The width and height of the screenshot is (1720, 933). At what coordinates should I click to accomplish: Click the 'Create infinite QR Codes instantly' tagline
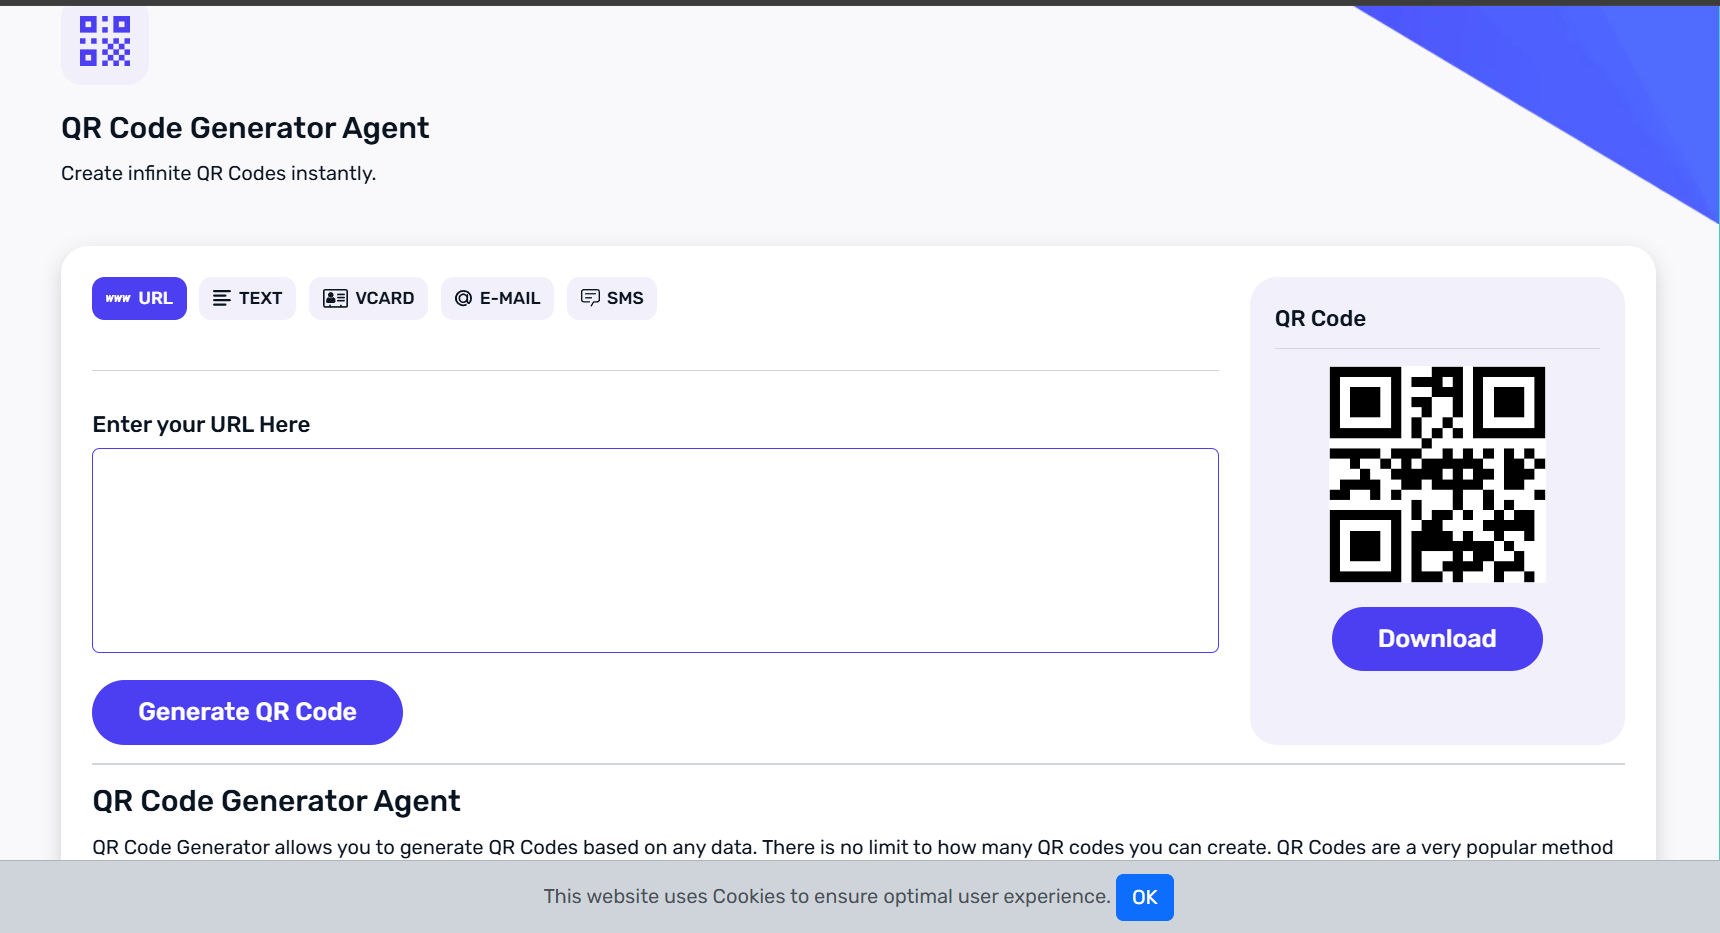[218, 173]
